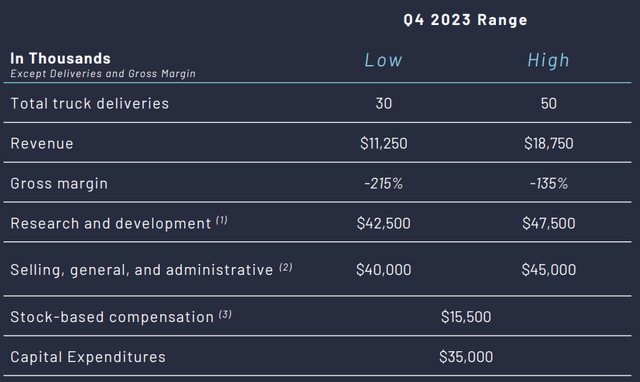Select the capital expenditures value $35,000

click(466, 357)
